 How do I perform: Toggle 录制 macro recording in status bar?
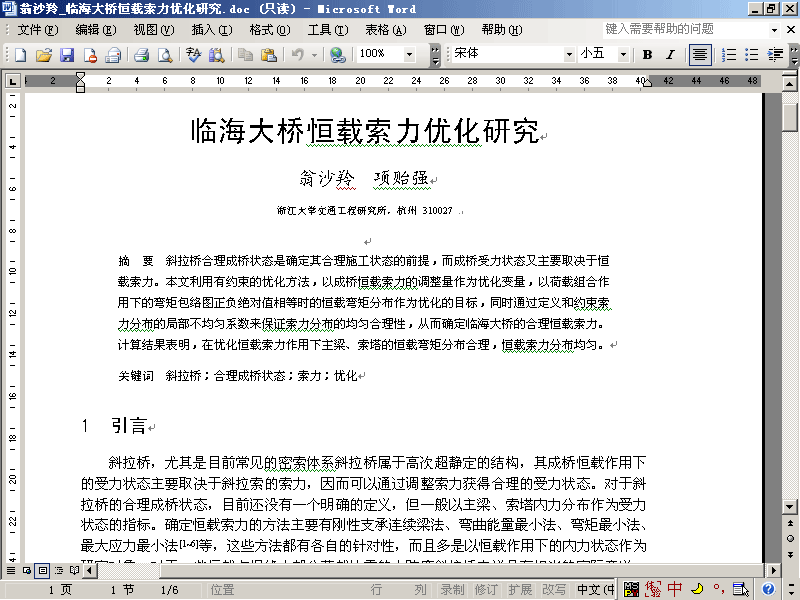(453, 590)
